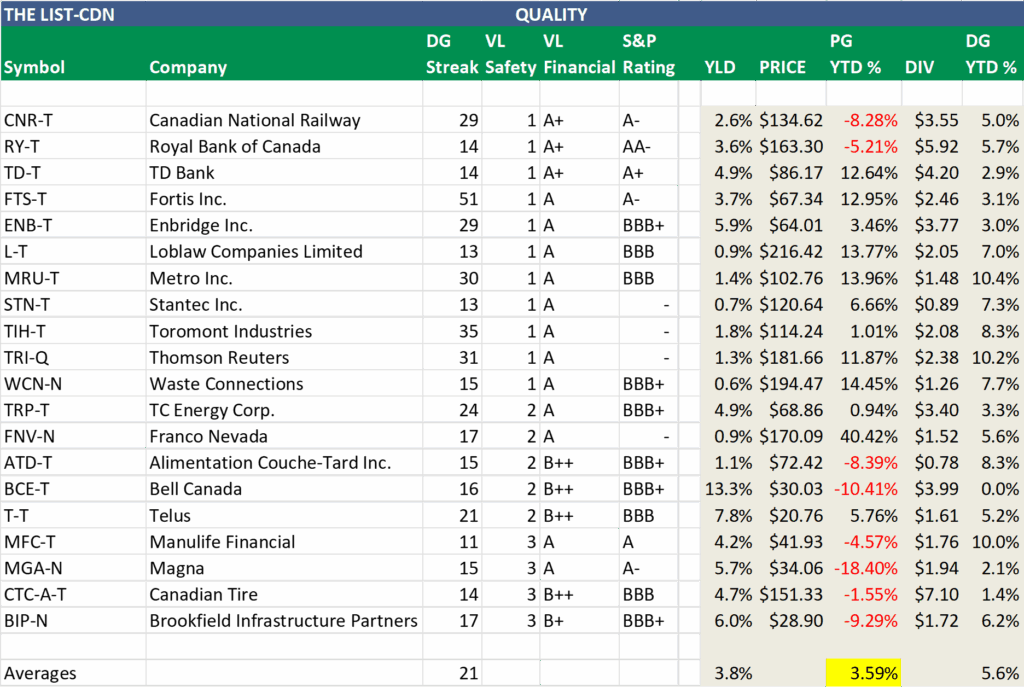Select Loblaw Companies Limited cell
The width and height of the screenshot is (1024, 687).
click(x=285, y=251)
